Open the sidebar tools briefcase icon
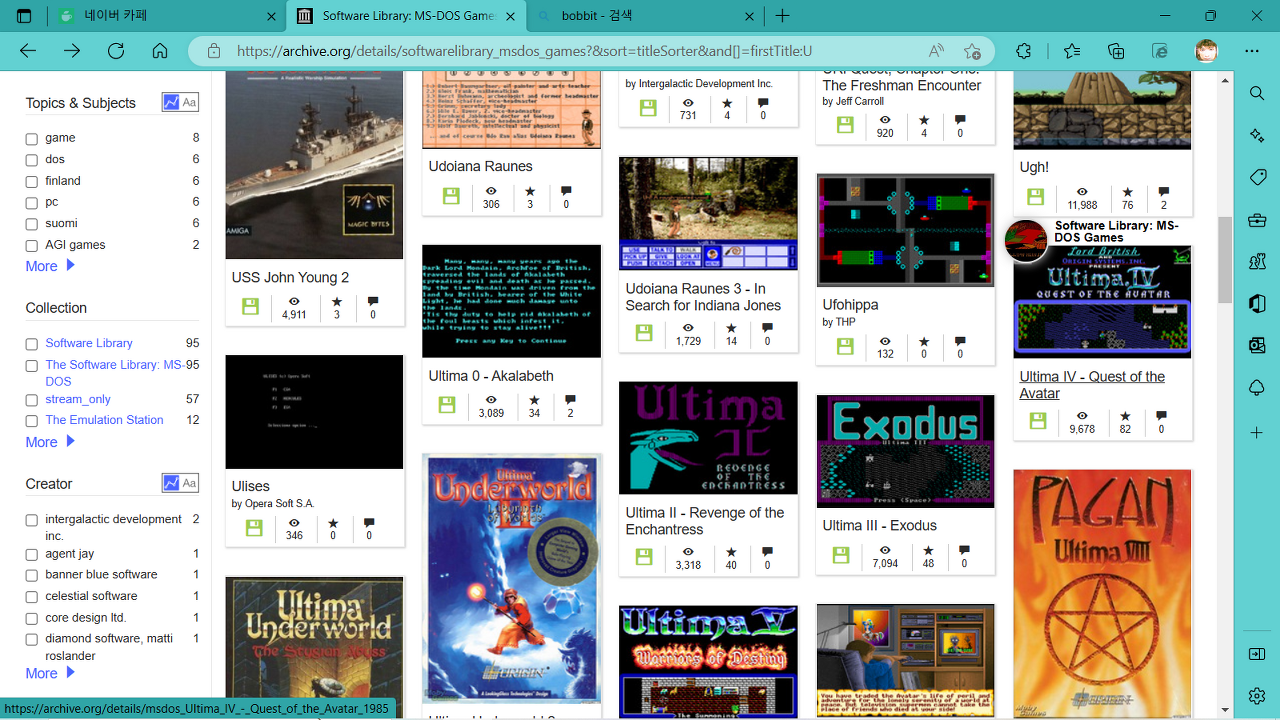The image size is (1280, 720). (x=1257, y=220)
